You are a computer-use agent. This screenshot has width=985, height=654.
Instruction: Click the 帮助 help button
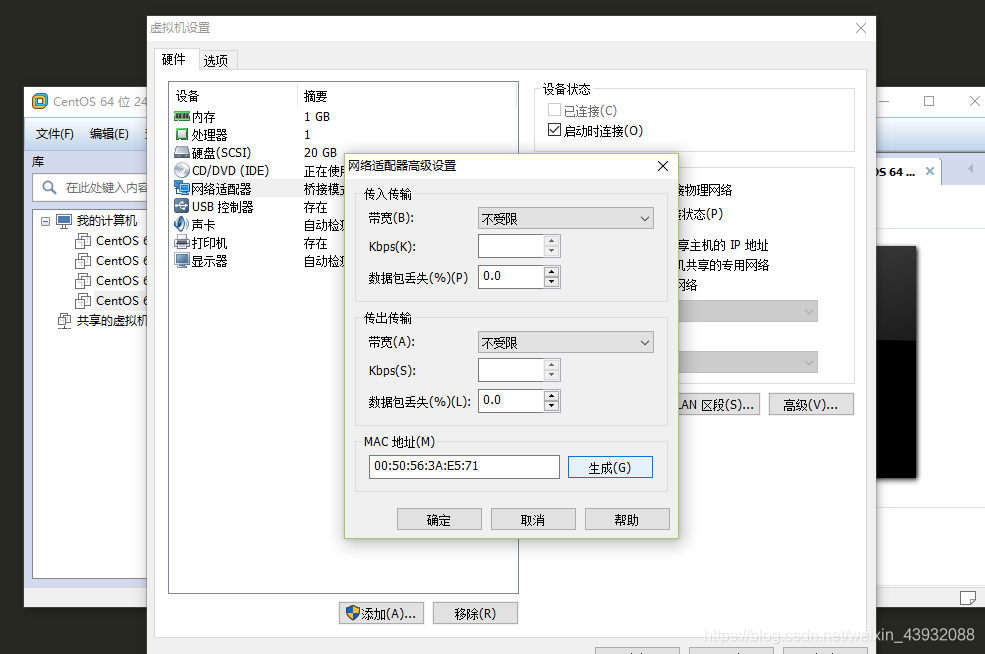pyautogui.click(x=627, y=520)
